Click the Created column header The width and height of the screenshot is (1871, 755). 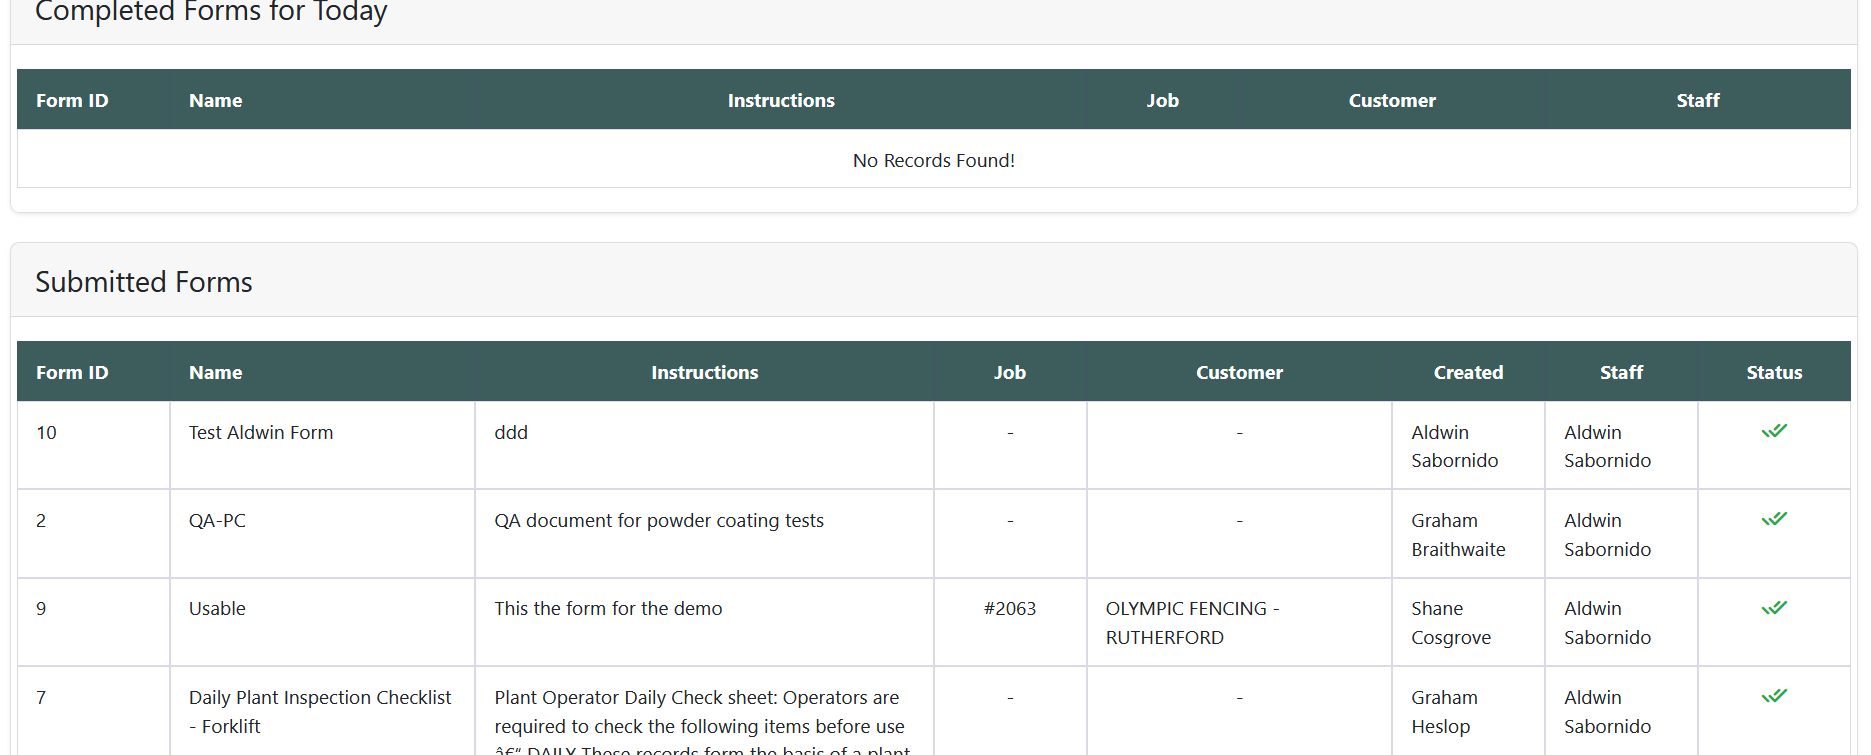point(1467,372)
